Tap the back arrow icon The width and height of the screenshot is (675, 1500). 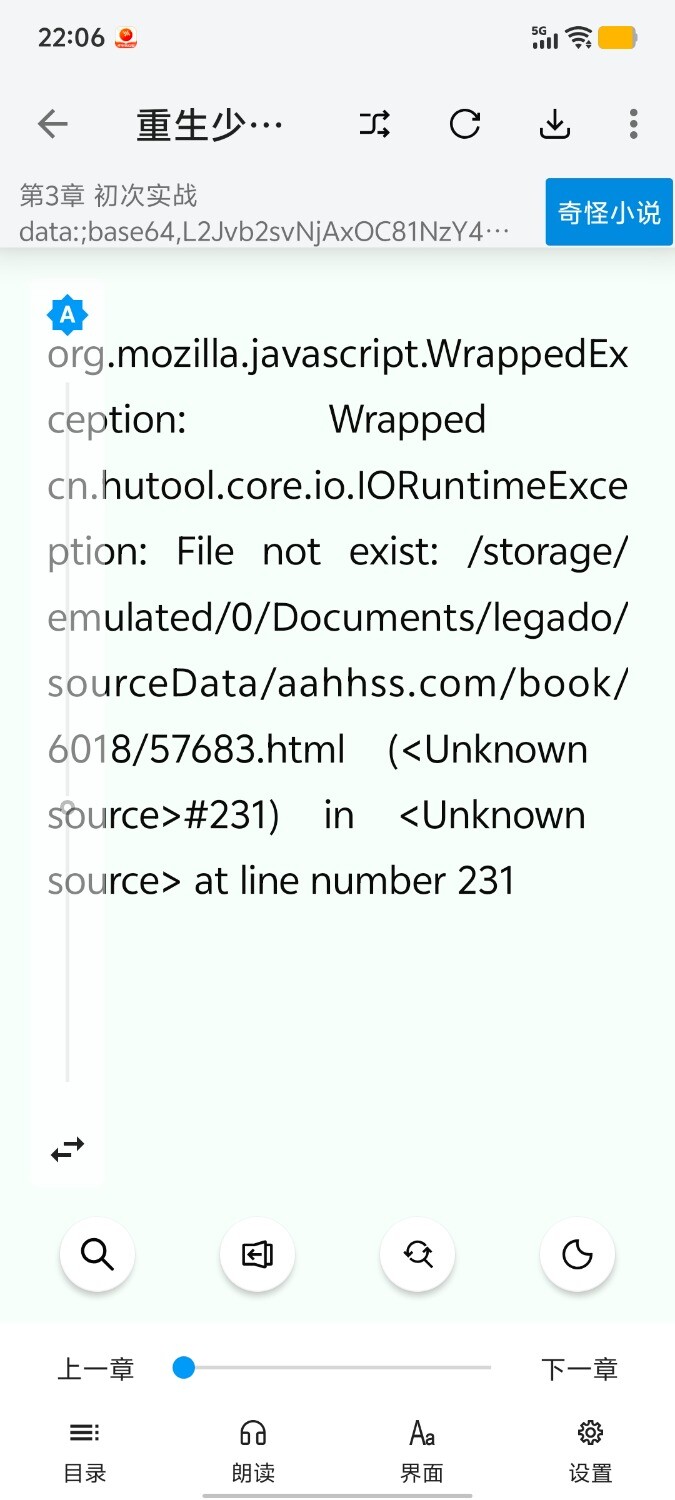click(x=52, y=125)
